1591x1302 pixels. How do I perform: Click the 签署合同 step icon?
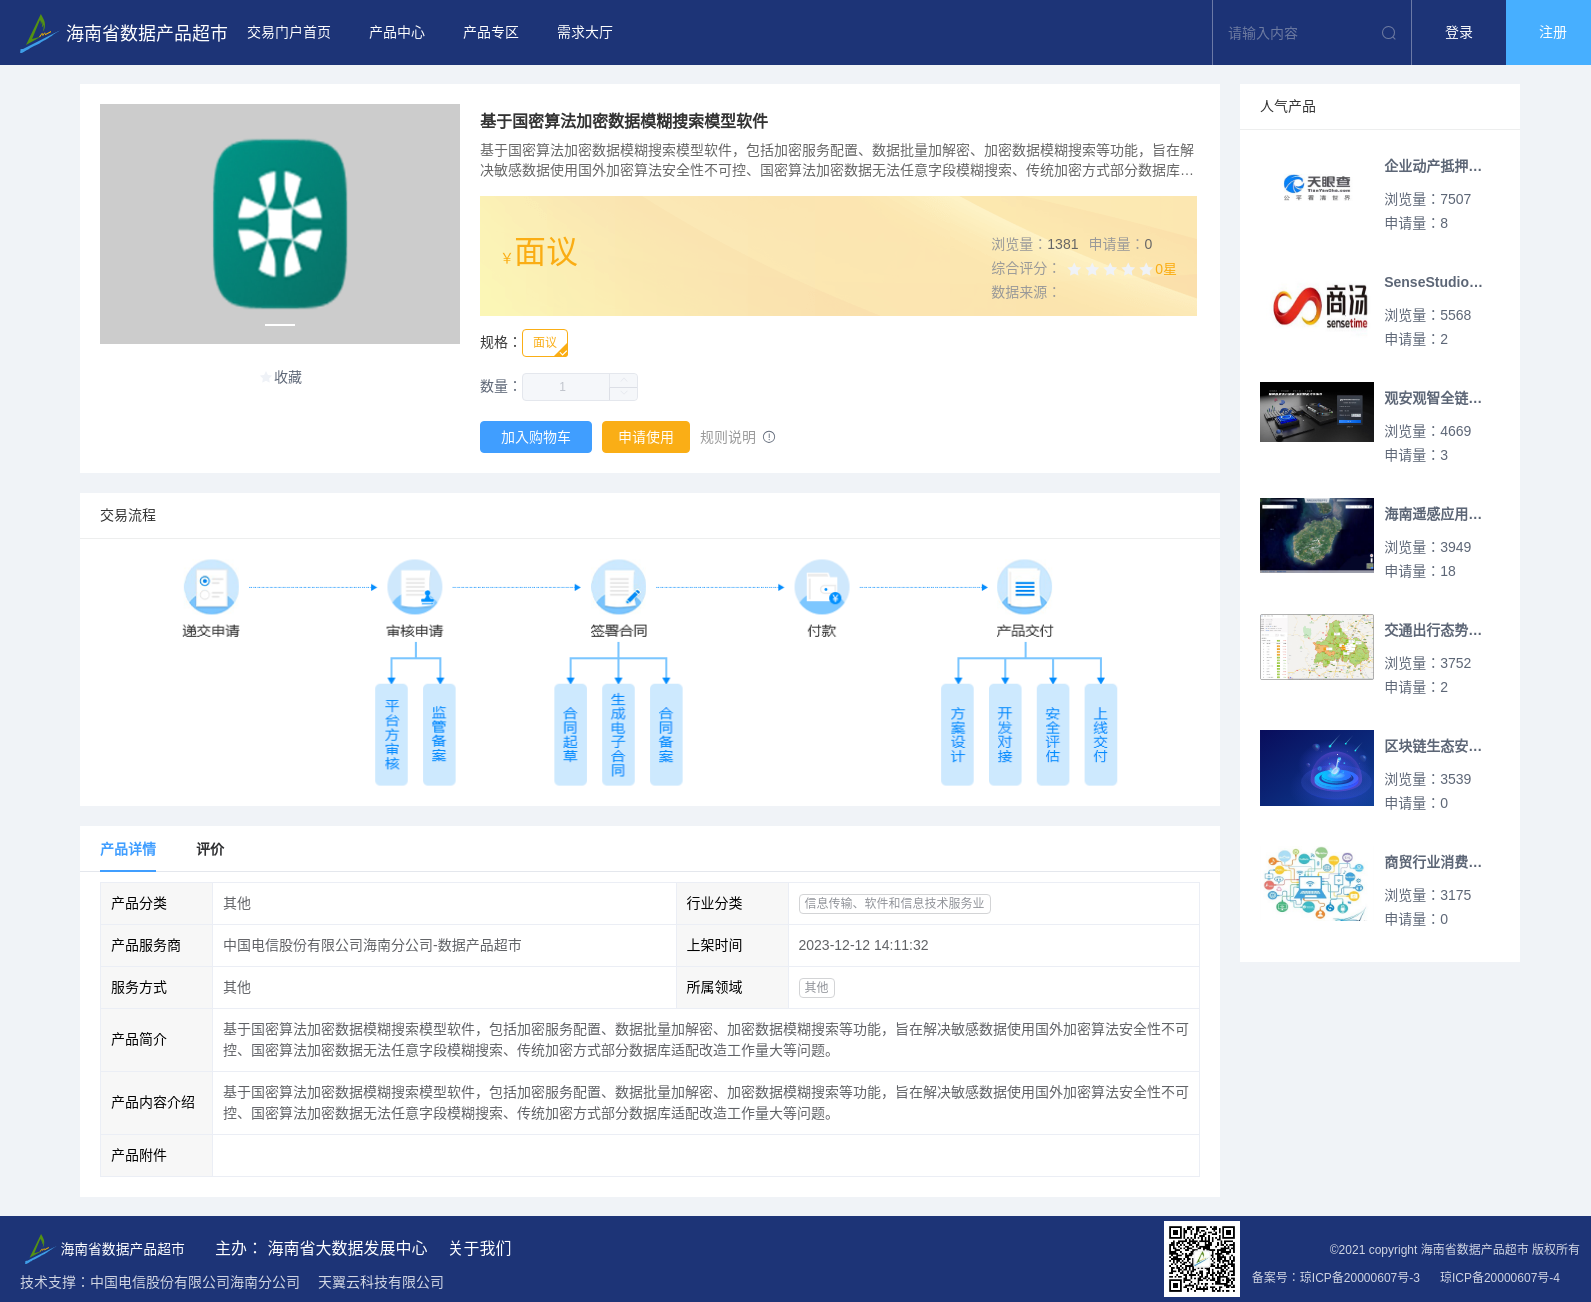pyautogui.click(x=618, y=587)
